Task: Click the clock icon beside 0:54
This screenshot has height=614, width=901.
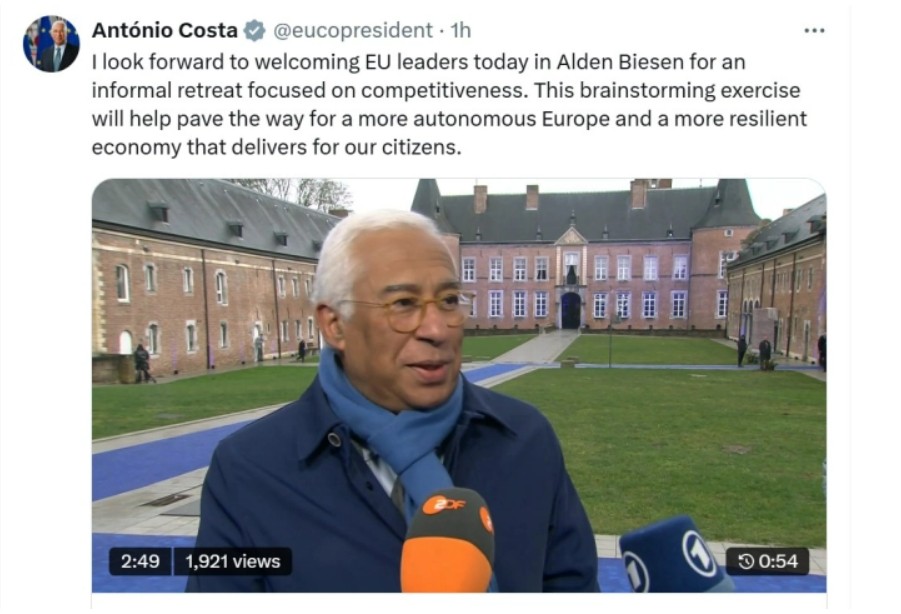Action: [745, 561]
